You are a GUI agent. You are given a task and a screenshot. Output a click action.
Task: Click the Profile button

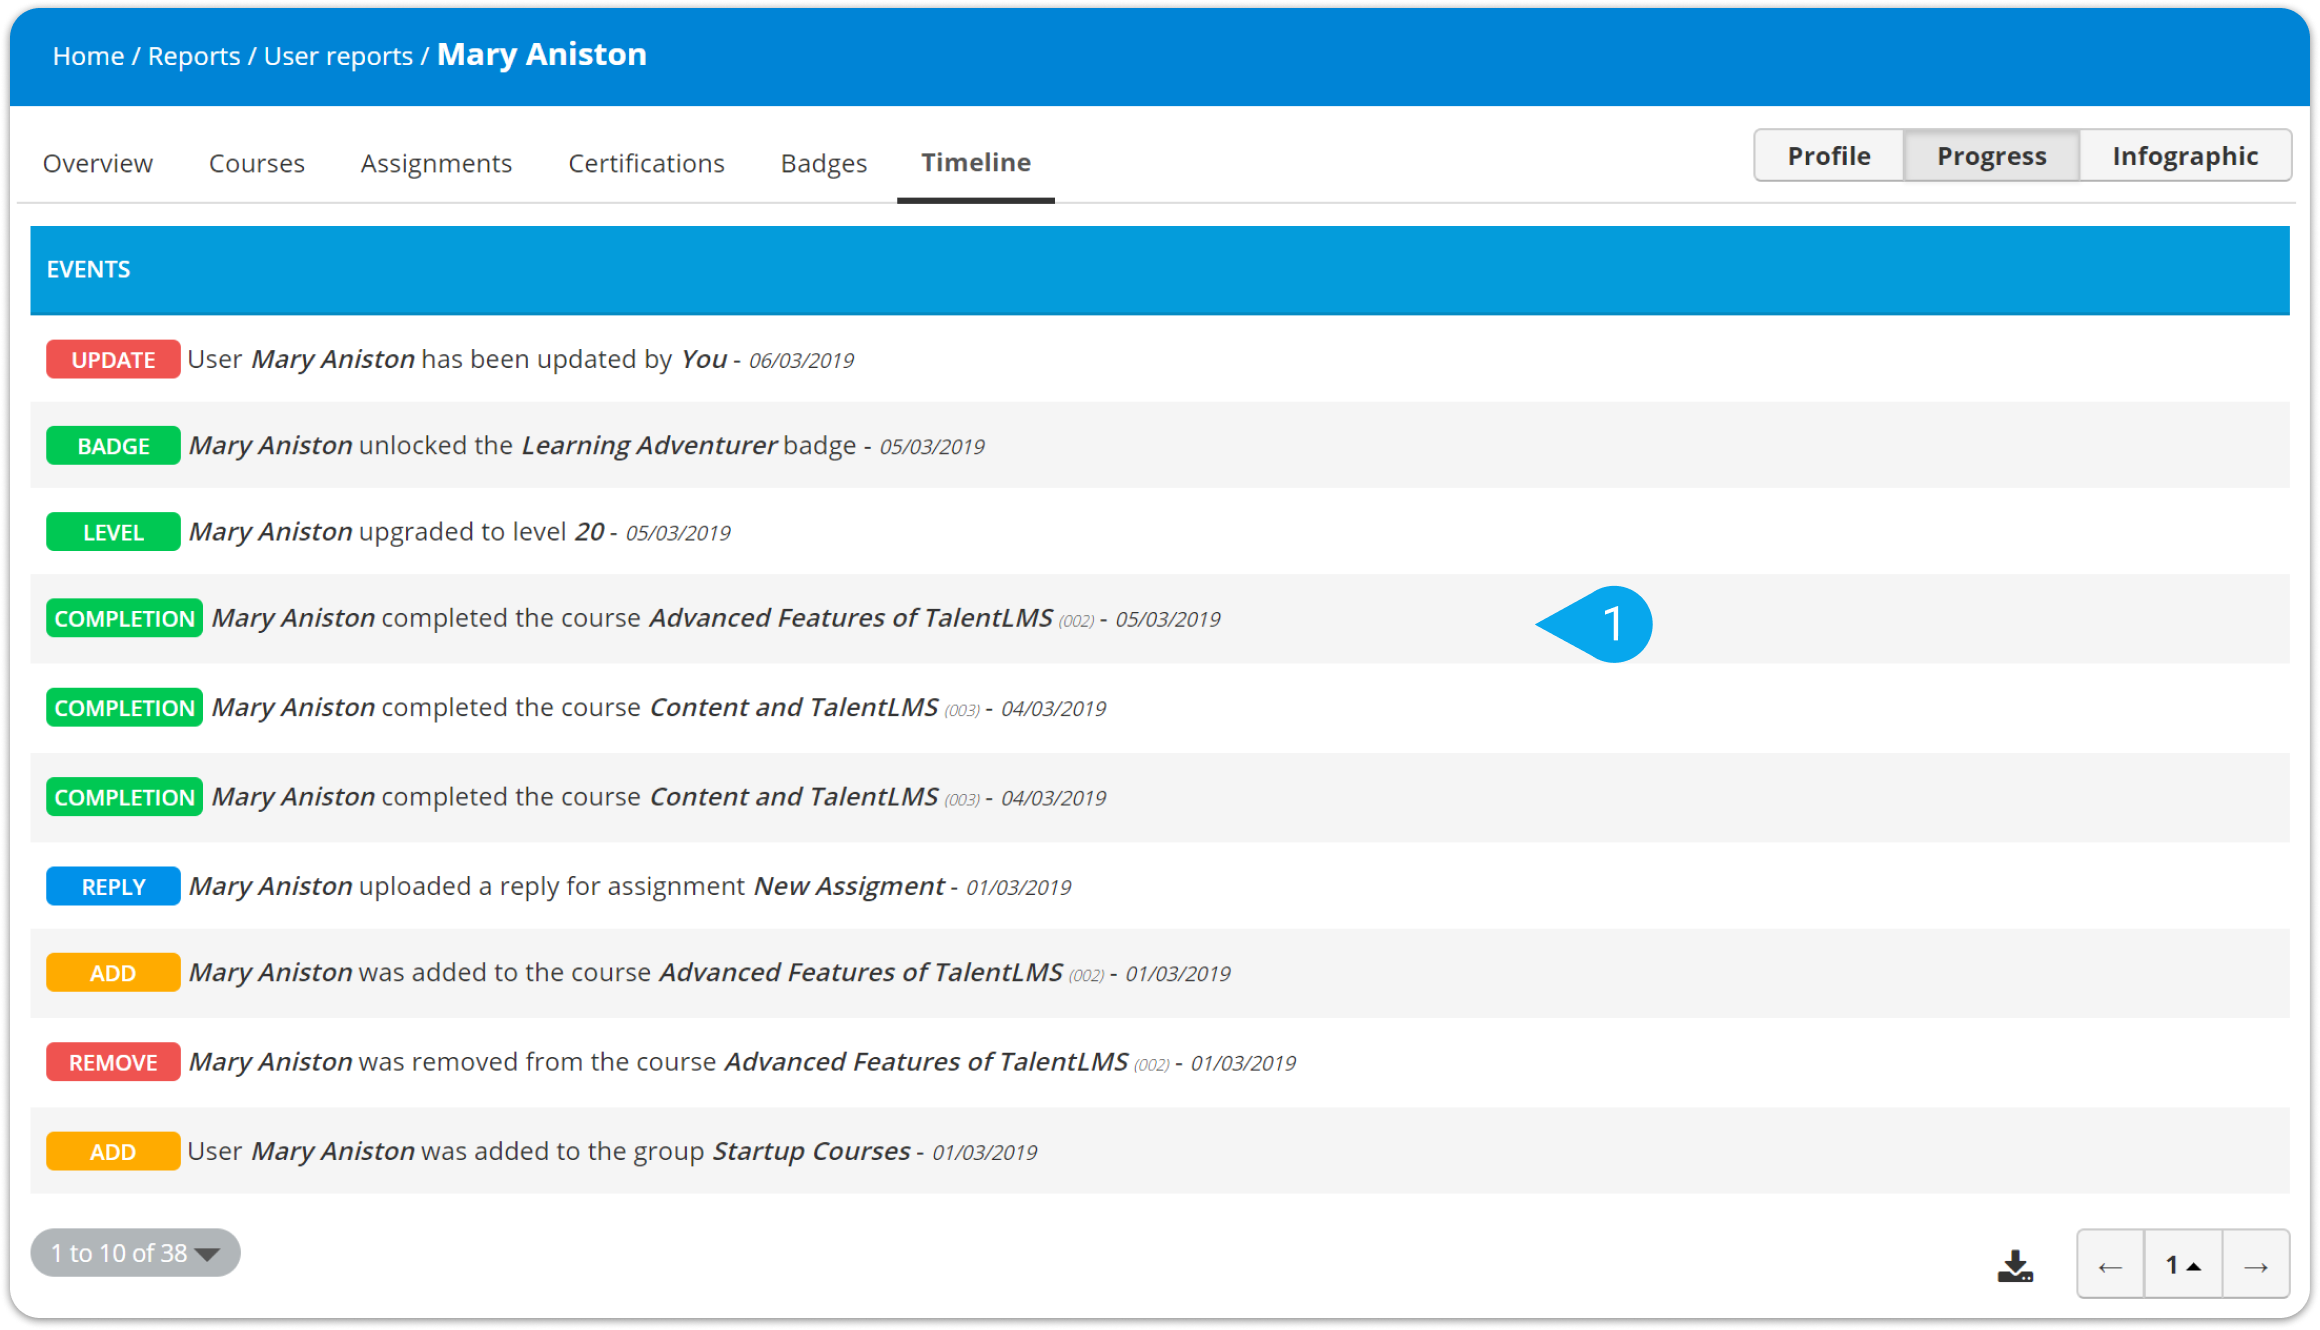click(x=1829, y=156)
